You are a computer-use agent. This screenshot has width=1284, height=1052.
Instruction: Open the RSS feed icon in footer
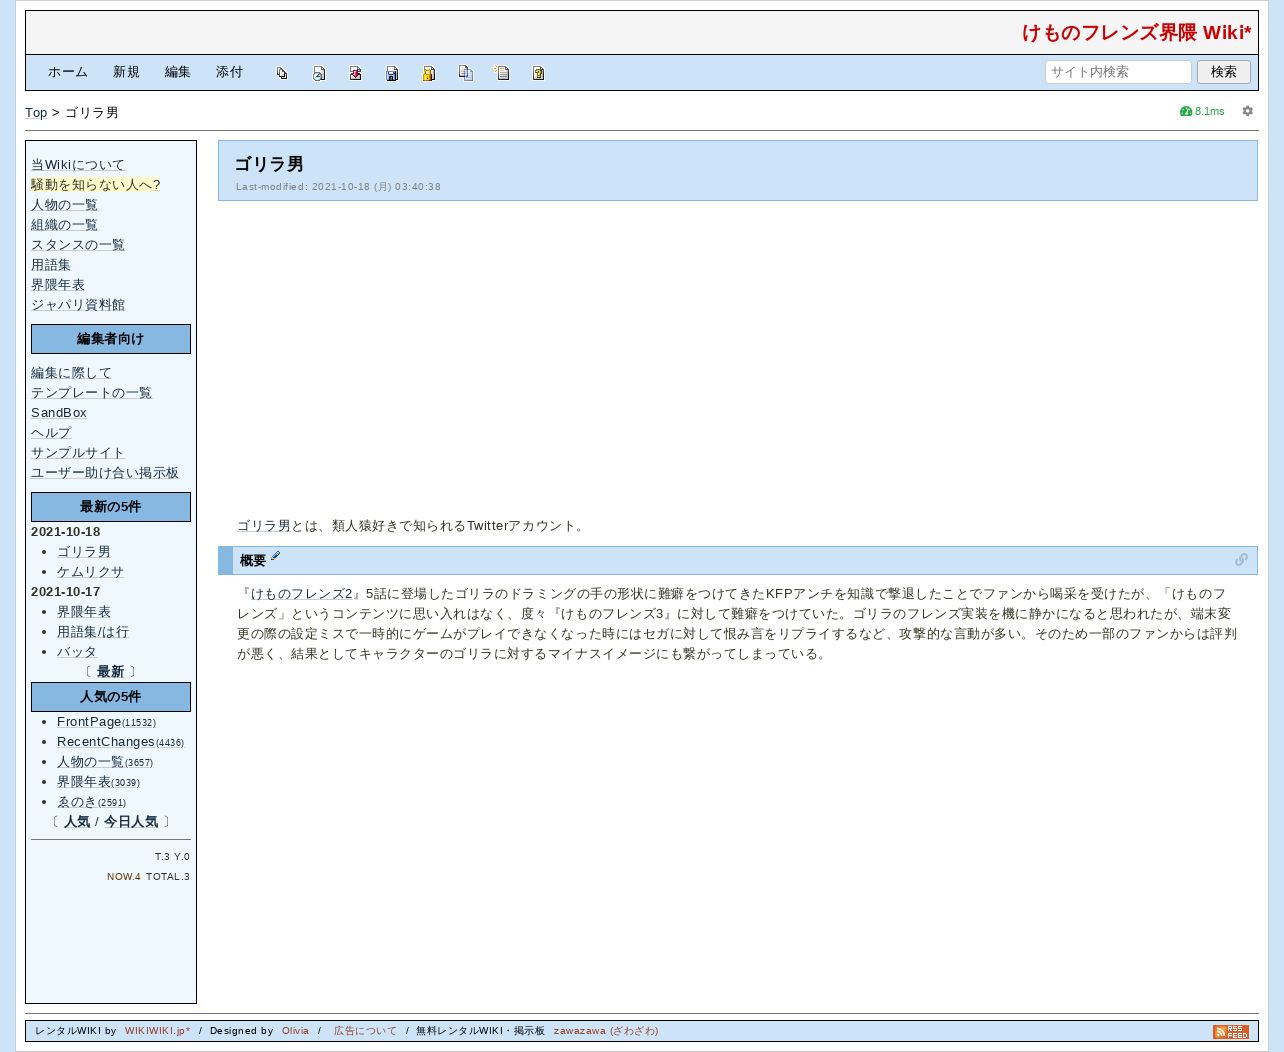tap(1231, 1031)
